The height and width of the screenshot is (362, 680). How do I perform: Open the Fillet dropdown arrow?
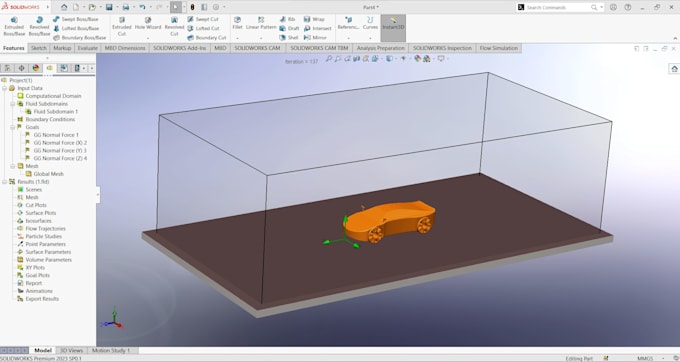tap(237, 38)
